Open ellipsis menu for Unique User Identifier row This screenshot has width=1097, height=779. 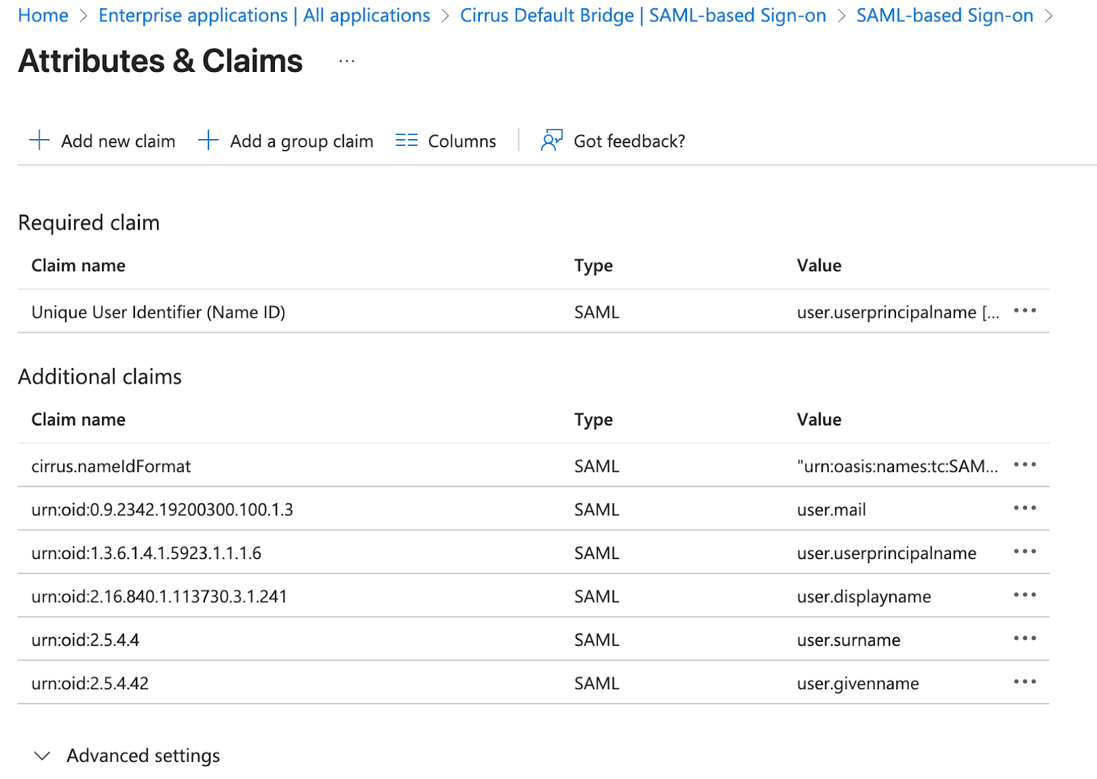pos(1024,311)
